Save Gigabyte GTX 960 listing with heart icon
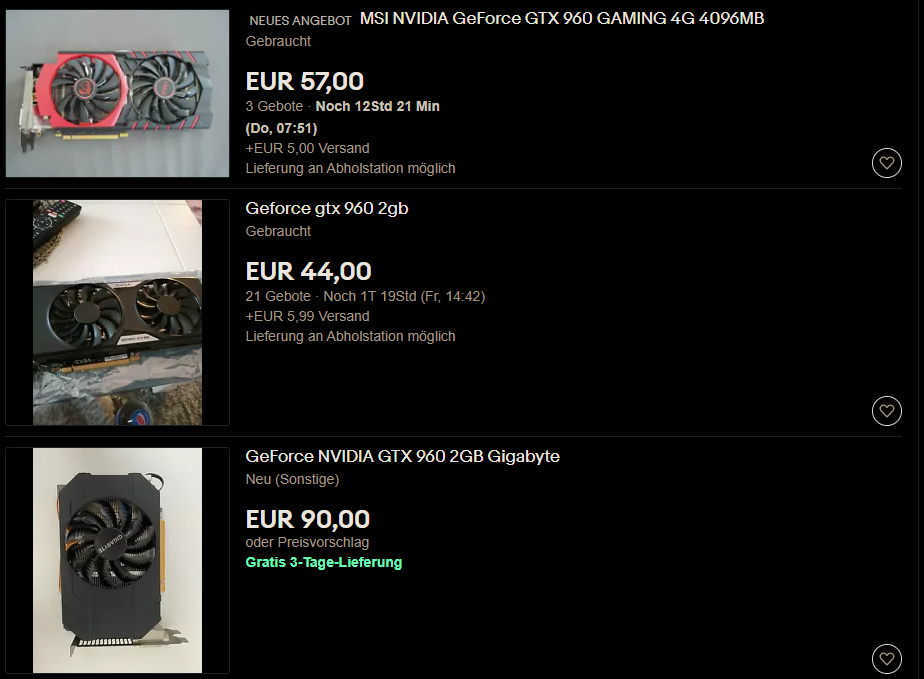The image size is (924, 679). point(887,659)
